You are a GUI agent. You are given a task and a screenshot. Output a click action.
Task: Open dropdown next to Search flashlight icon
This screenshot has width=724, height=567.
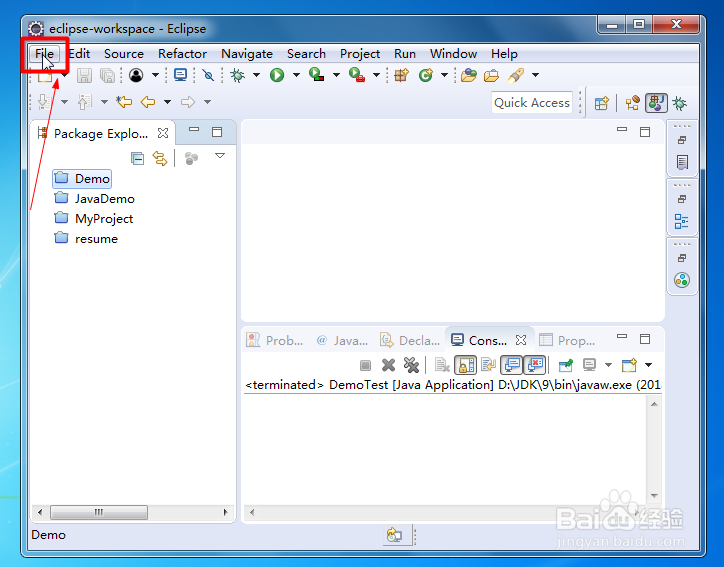point(535,75)
